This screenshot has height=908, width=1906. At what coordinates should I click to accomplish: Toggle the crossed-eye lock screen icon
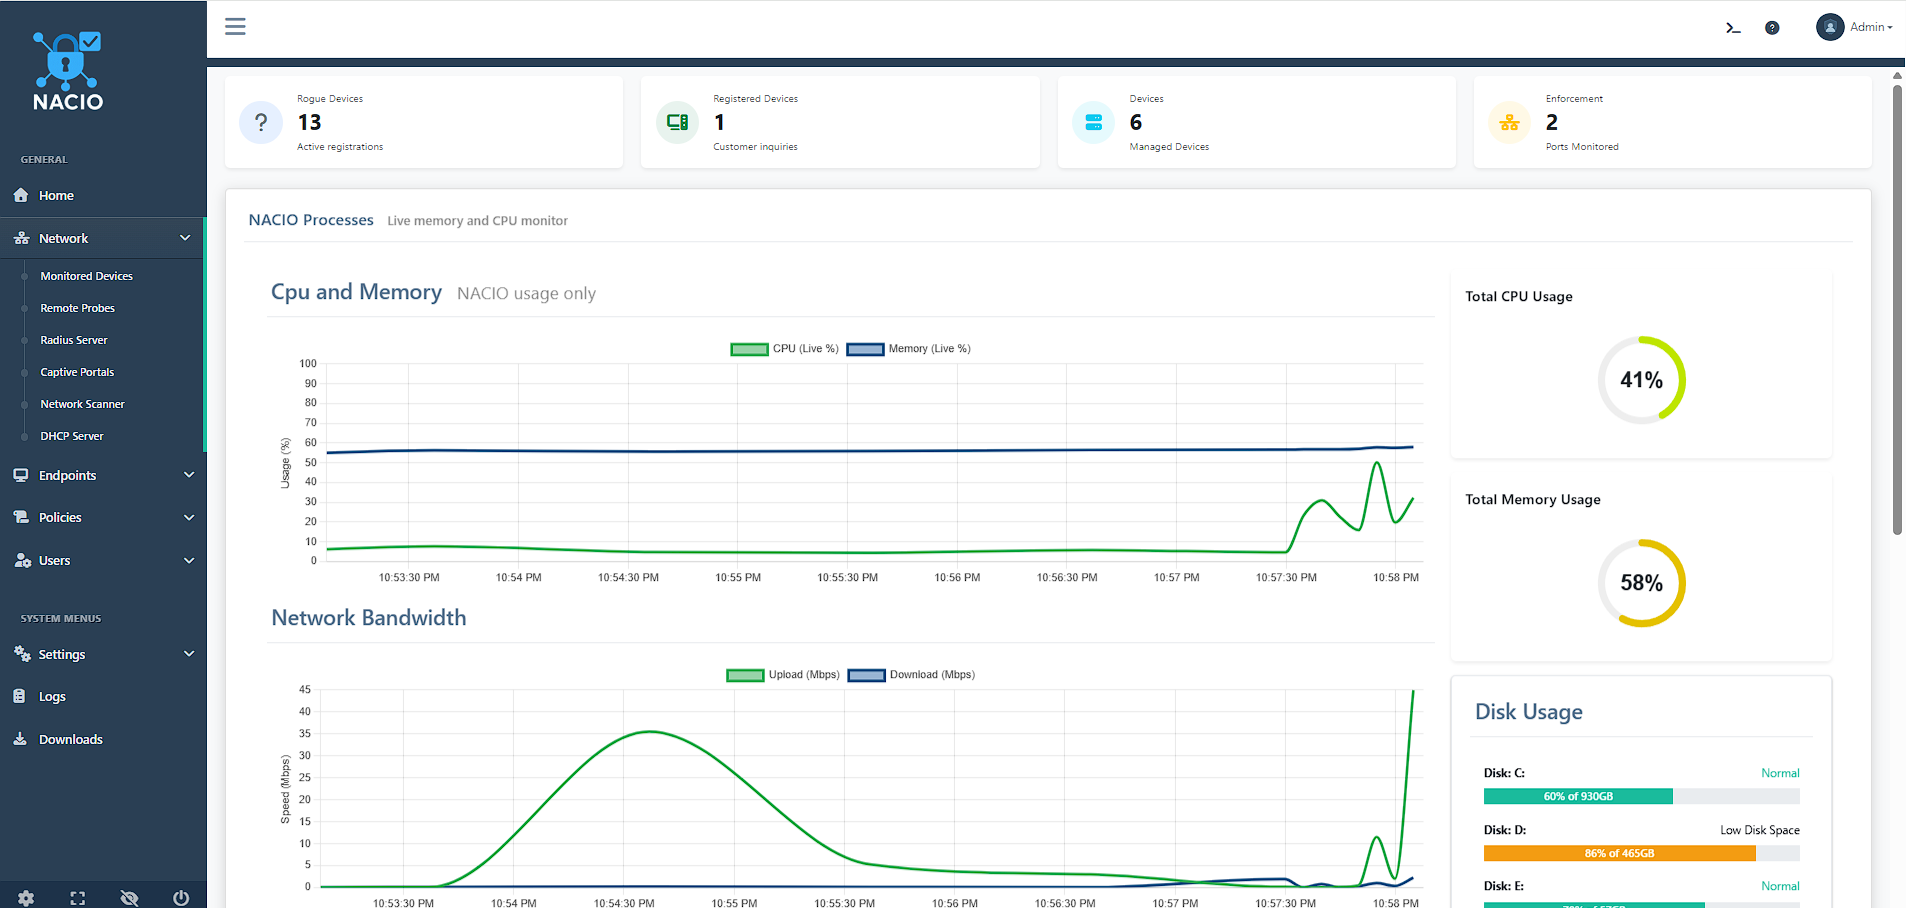tap(129, 898)
